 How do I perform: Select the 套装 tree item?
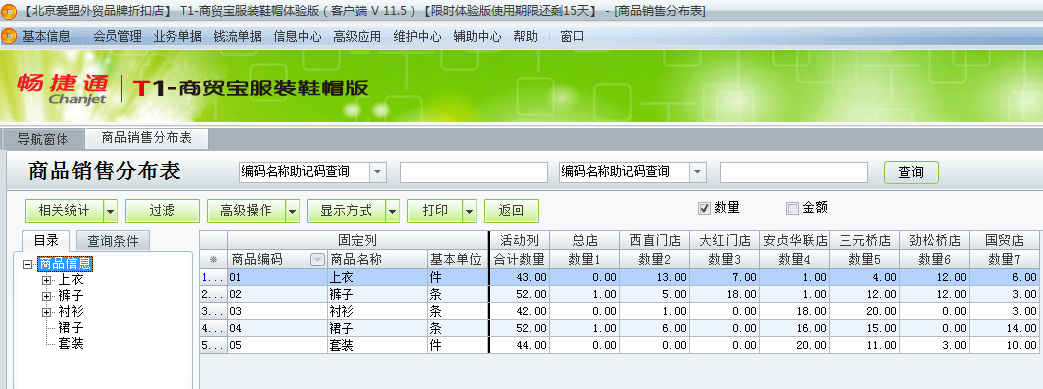[x=71, y=344]
